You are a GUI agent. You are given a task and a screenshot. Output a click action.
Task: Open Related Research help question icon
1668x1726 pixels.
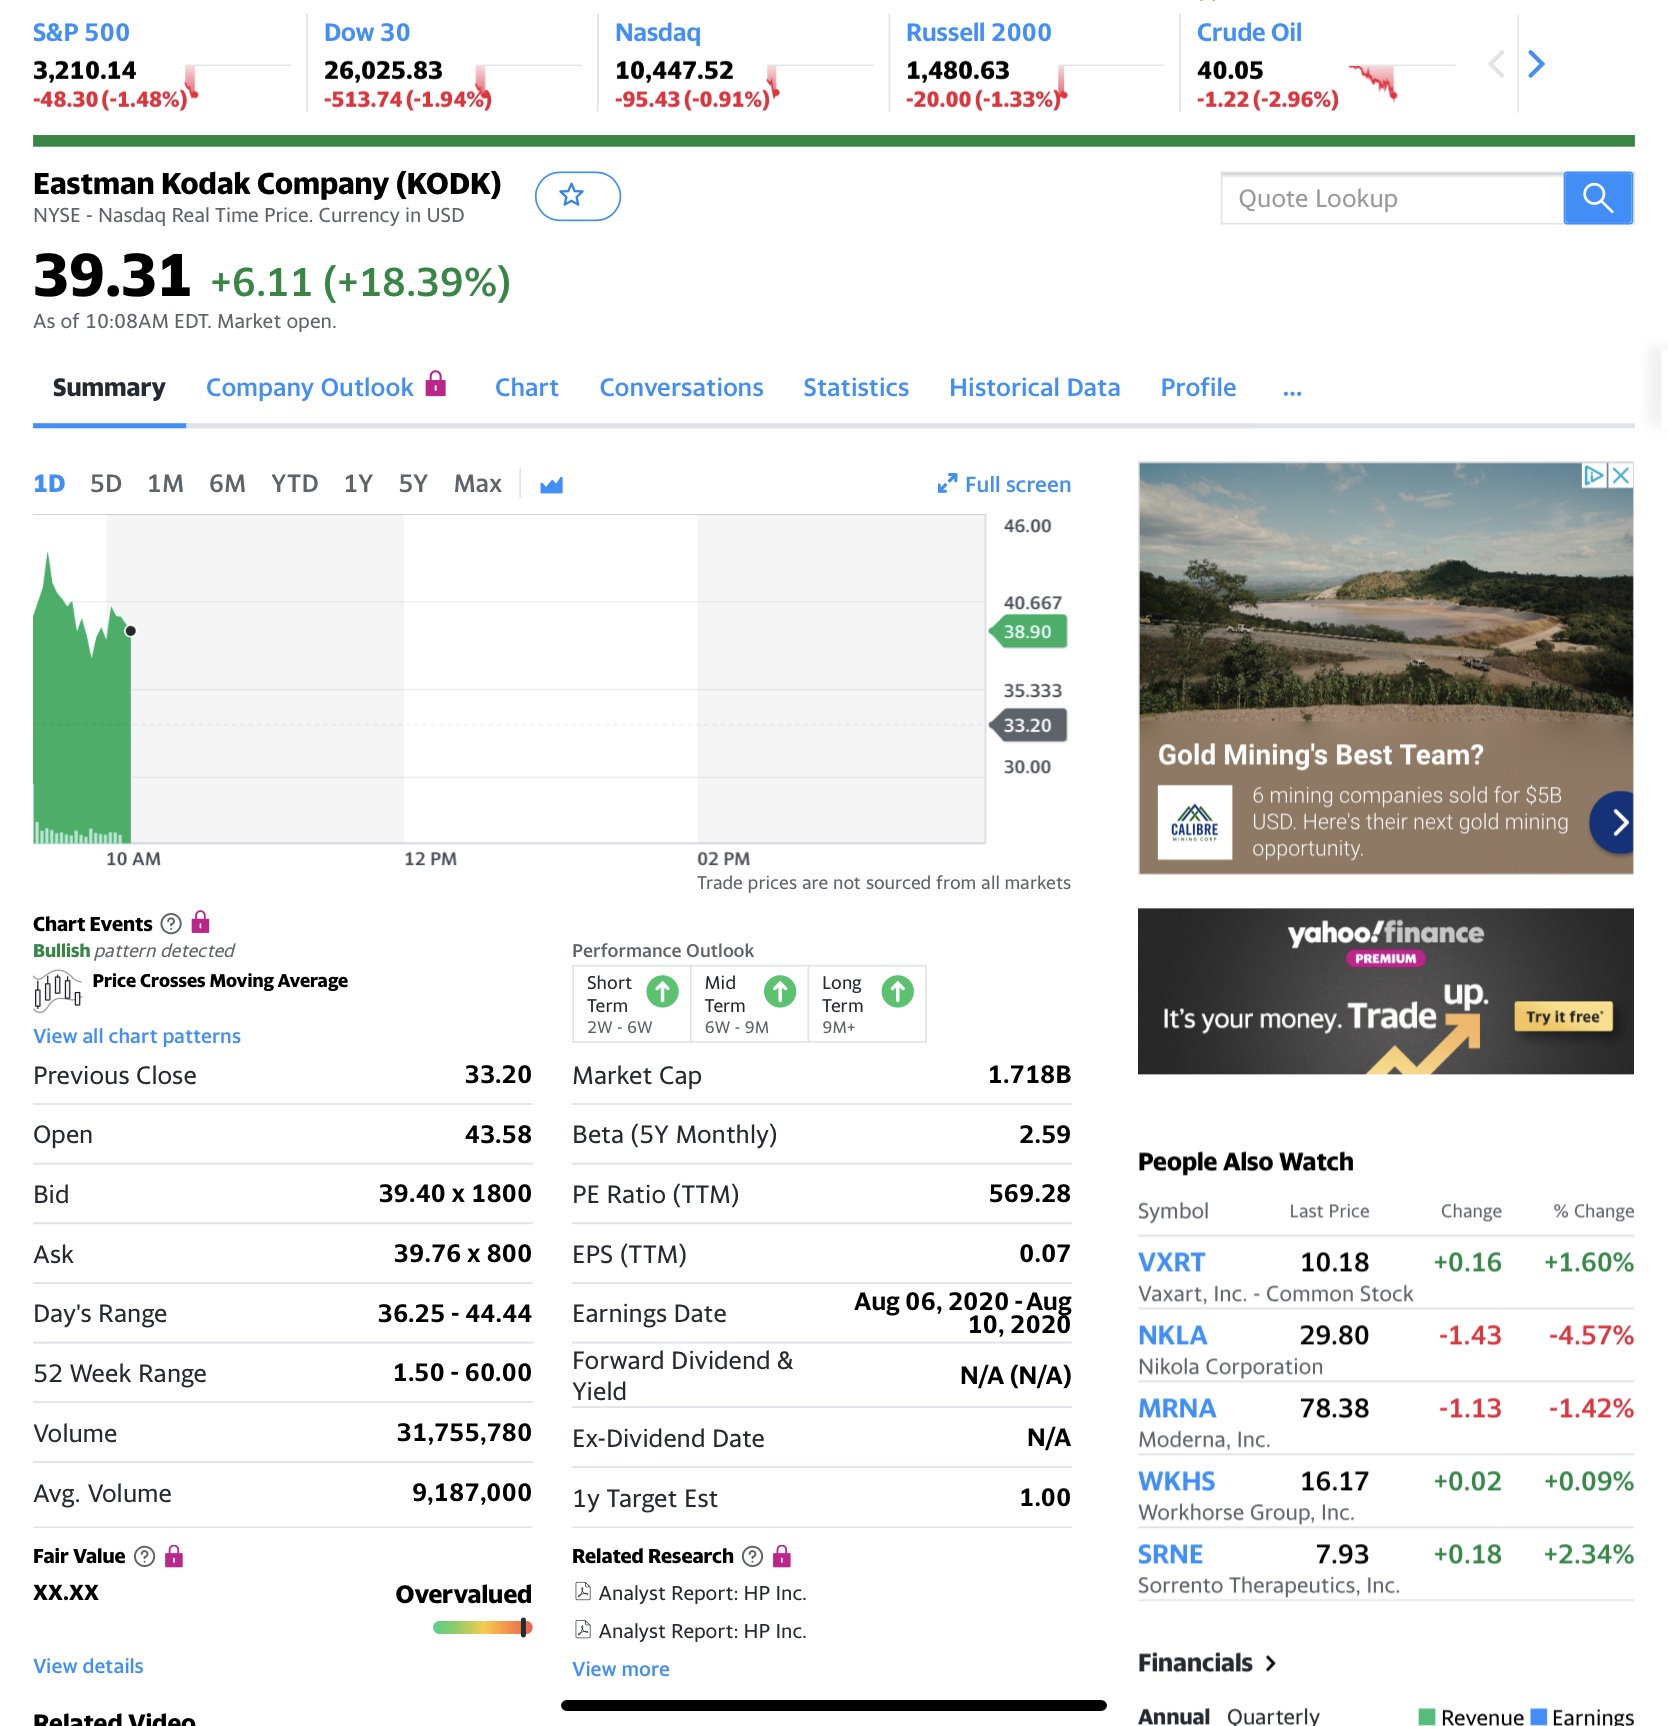coord(753,1556)
